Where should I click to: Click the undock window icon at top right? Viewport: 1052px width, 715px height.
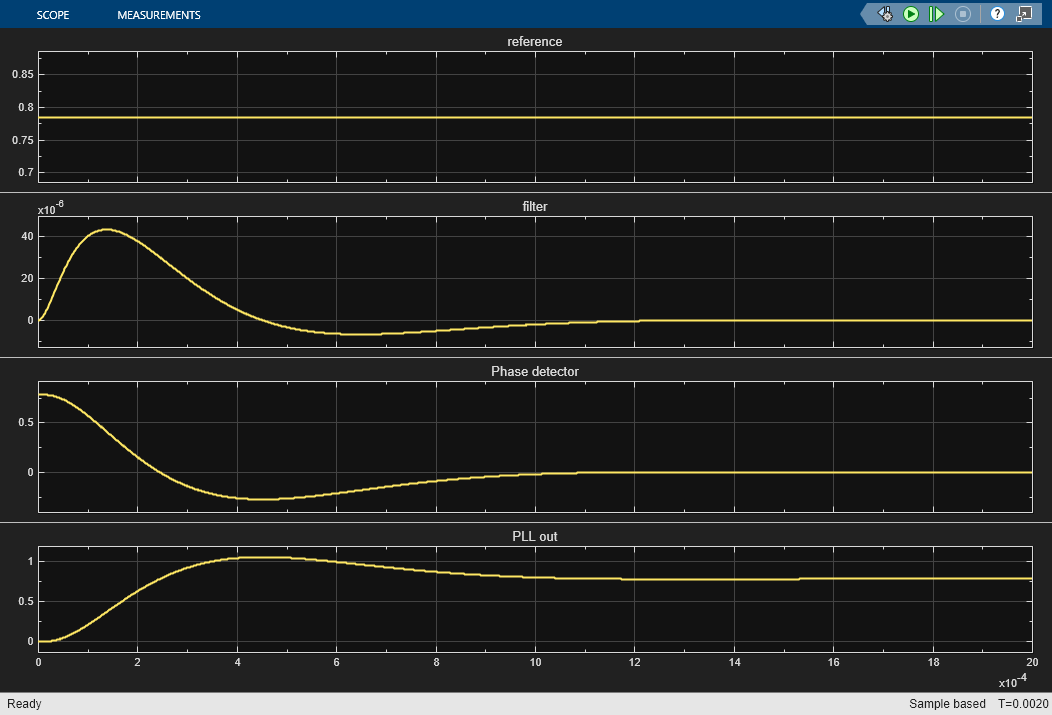coord(1023,14)
